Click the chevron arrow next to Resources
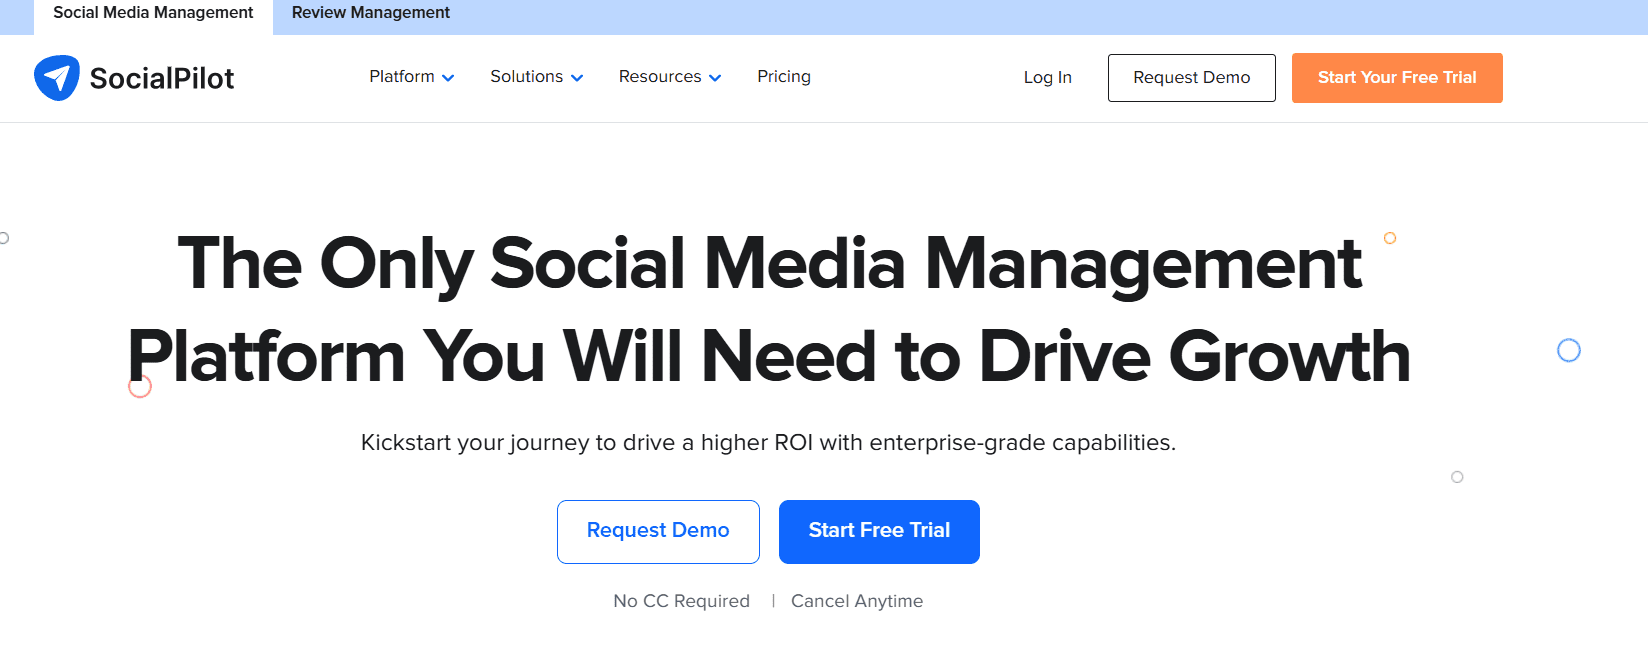The image size is (1648, 663). tap(714, 78)
